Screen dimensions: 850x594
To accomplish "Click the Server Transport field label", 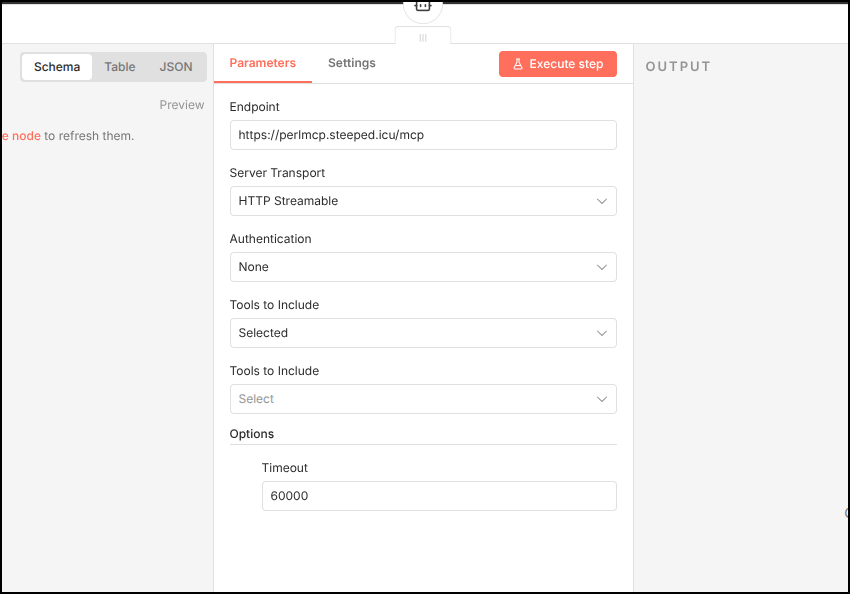I will click(x=277, y=173).
